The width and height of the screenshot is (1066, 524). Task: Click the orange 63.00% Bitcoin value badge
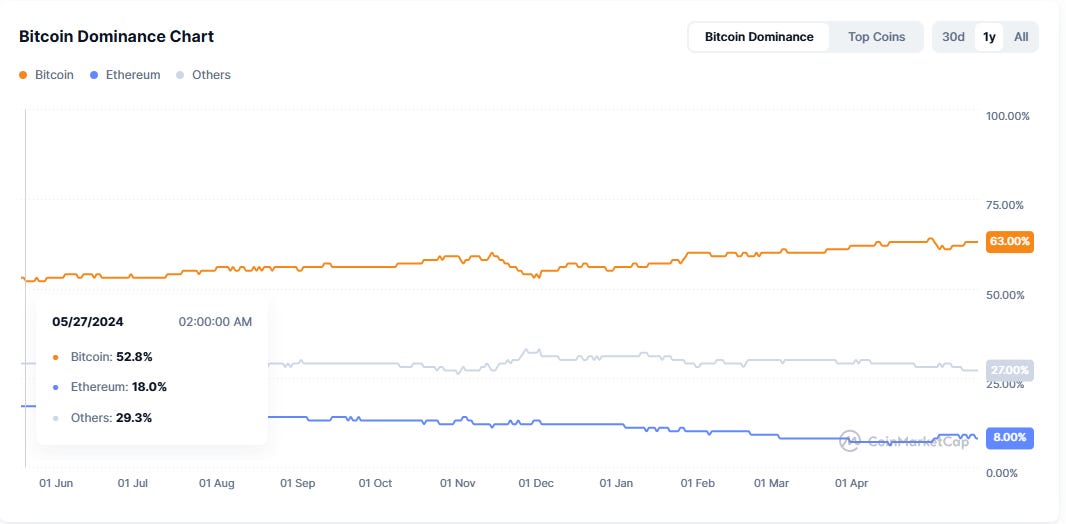click(1010, 241)
